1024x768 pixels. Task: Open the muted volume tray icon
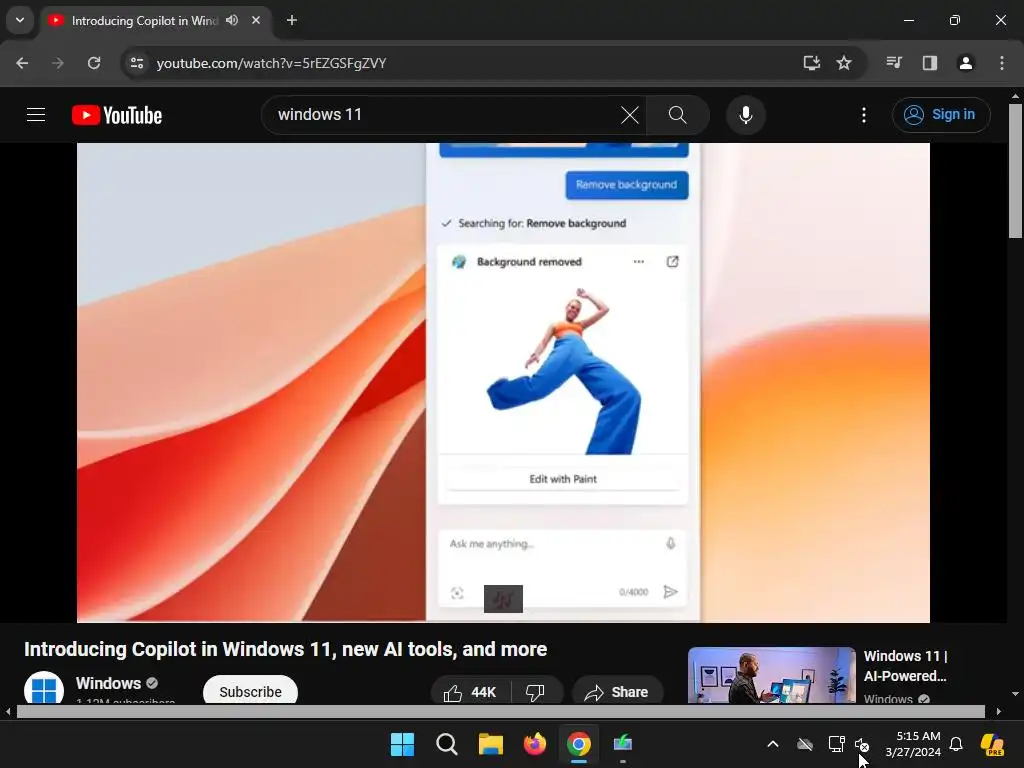pos(862,745)
